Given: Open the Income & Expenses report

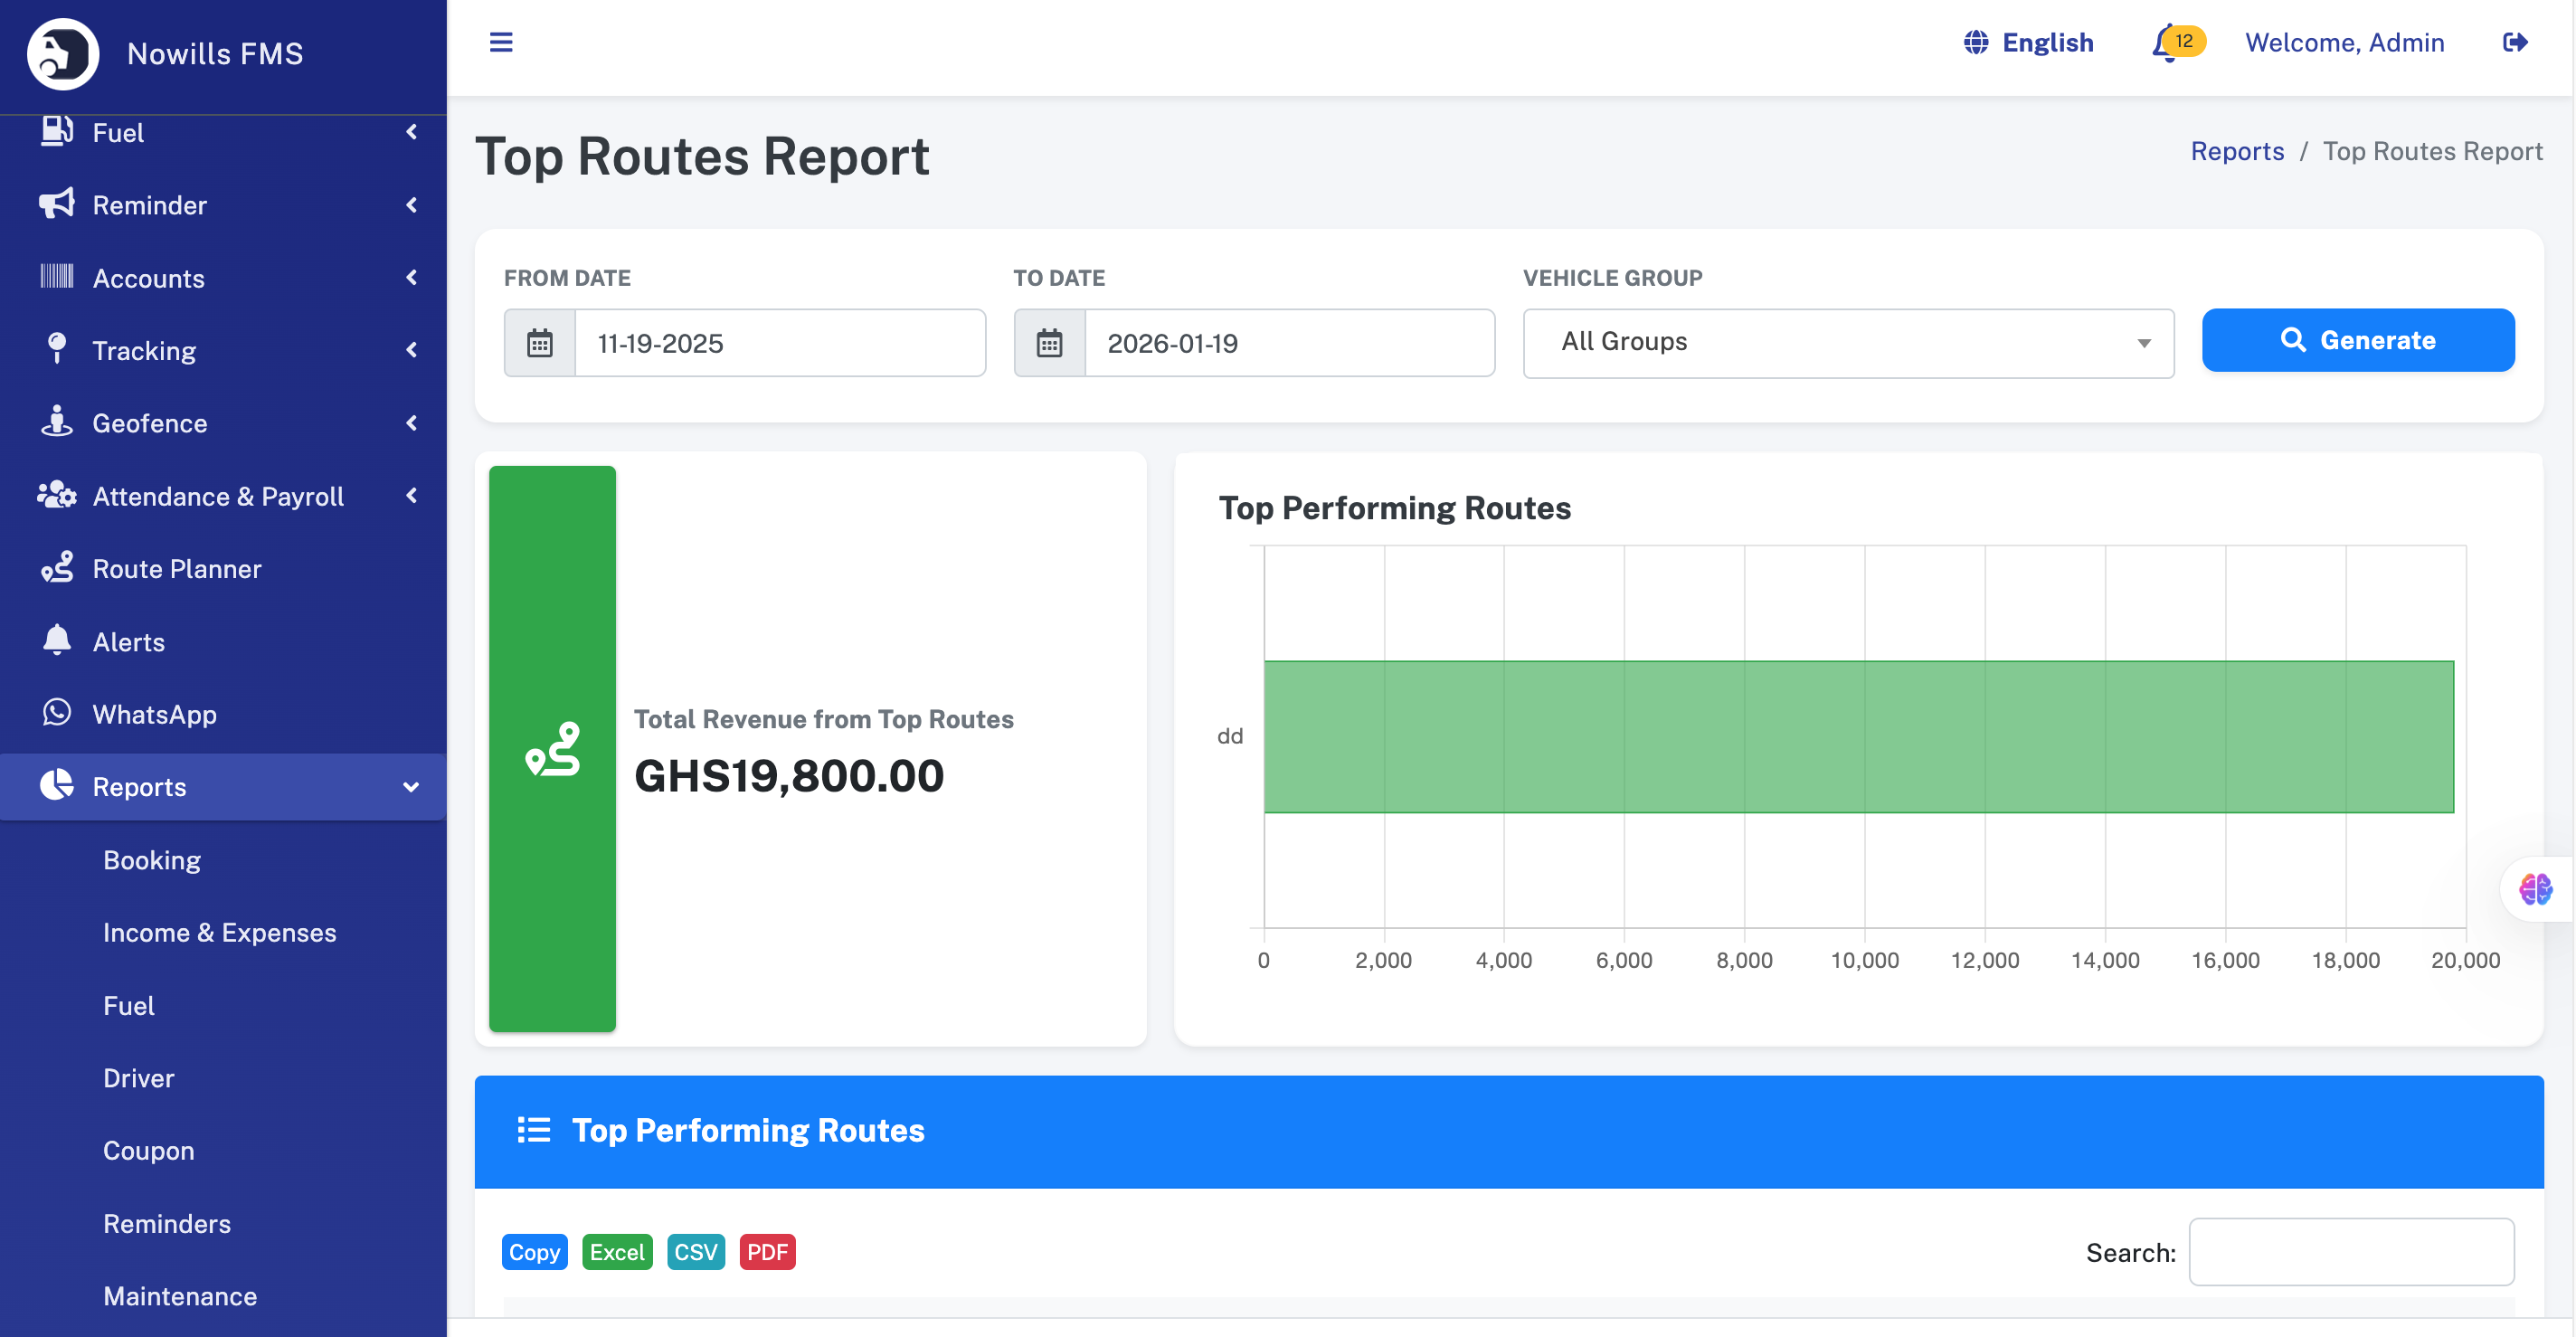Looking at the screenshot, I should (219, 932).
